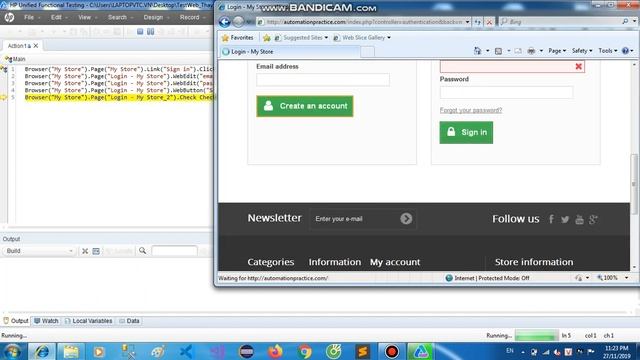Click the Windows Start button
The image size is (640, 360).
pos(12,351)
